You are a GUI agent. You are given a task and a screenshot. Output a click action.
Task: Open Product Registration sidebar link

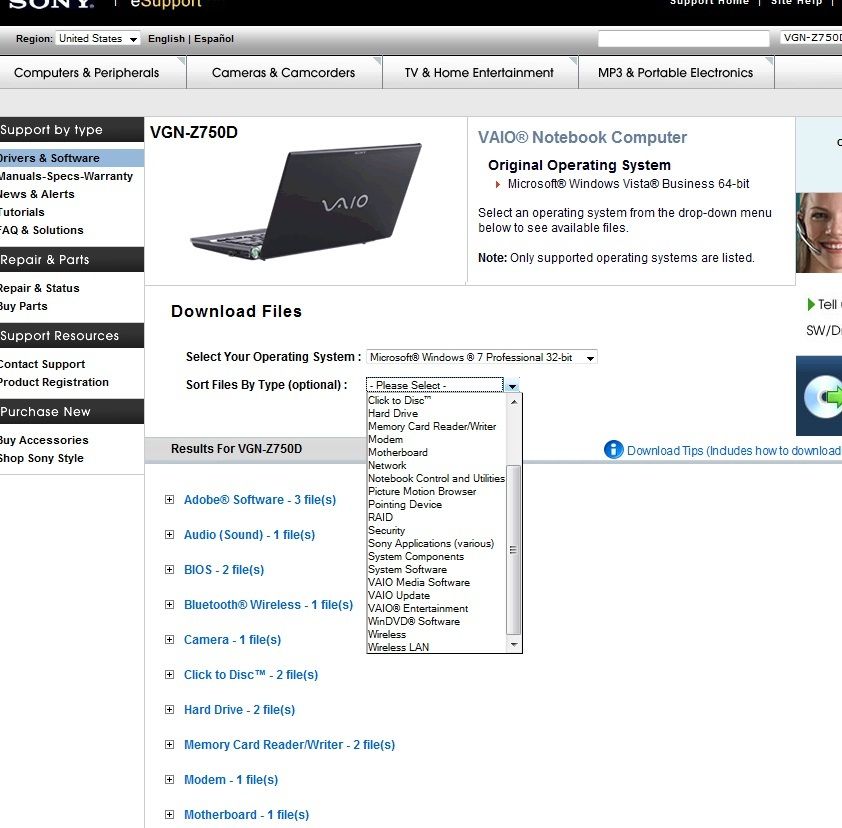[54, 382]
